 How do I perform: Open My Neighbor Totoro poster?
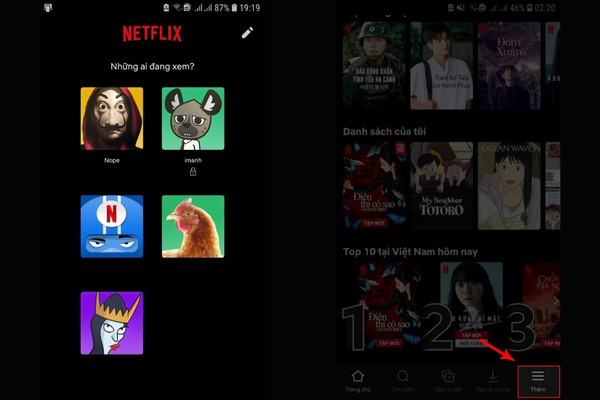click(442, 186)
